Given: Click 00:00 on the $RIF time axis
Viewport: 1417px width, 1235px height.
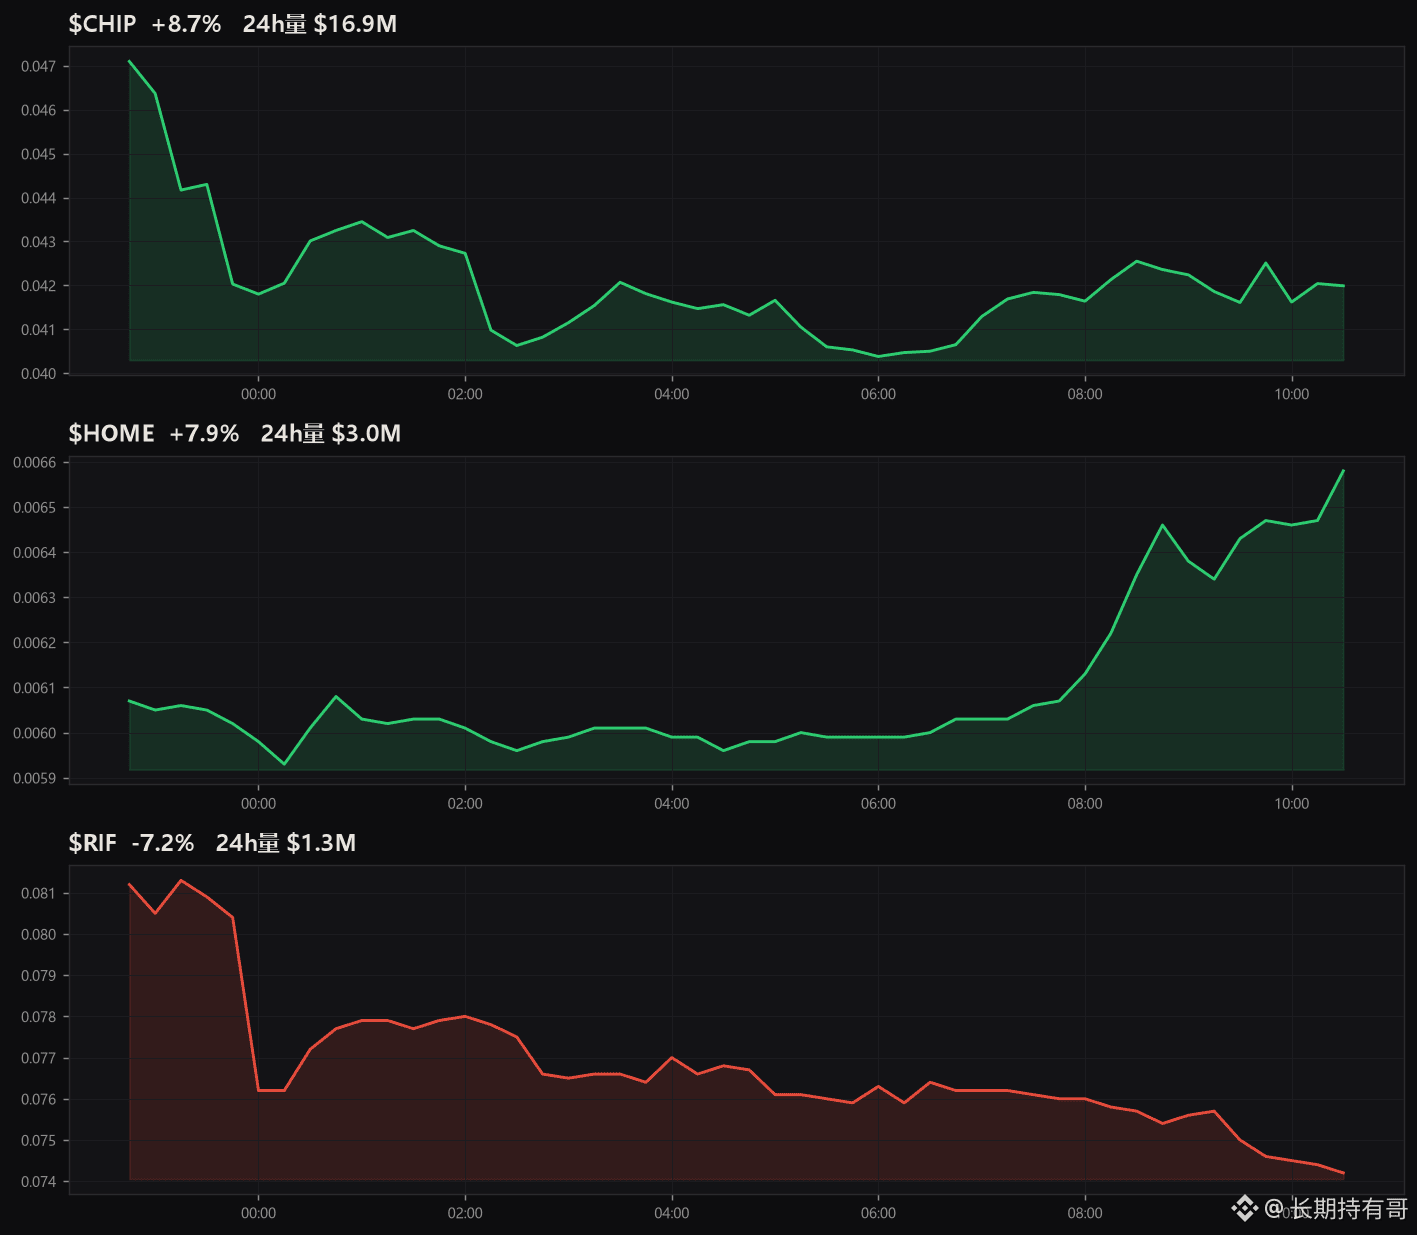Looking at the screenshot, I should pyautogui.click(x=258, y=1213).
